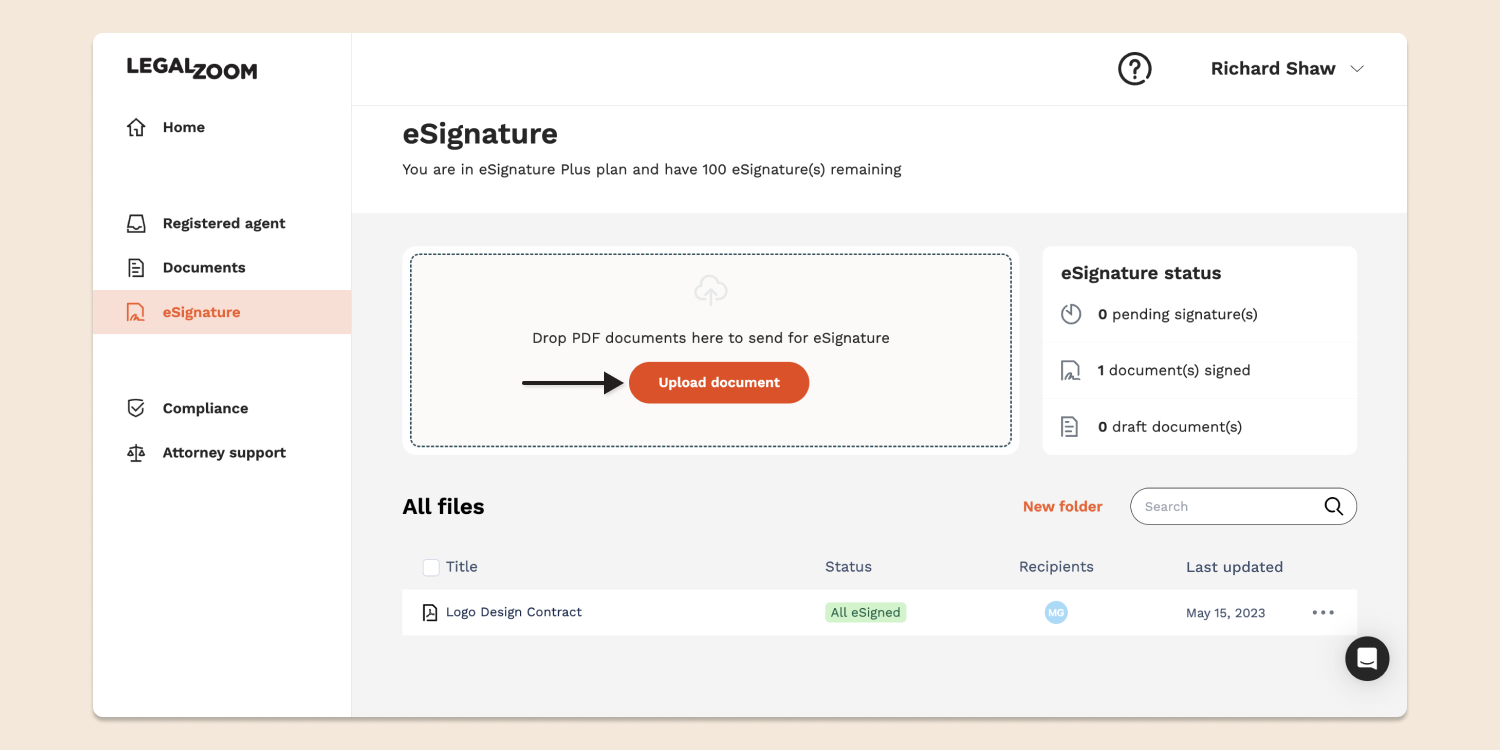Click the search magnifier in the search box
This screenshot has width=1500, height=750.
click(1334, 506)
